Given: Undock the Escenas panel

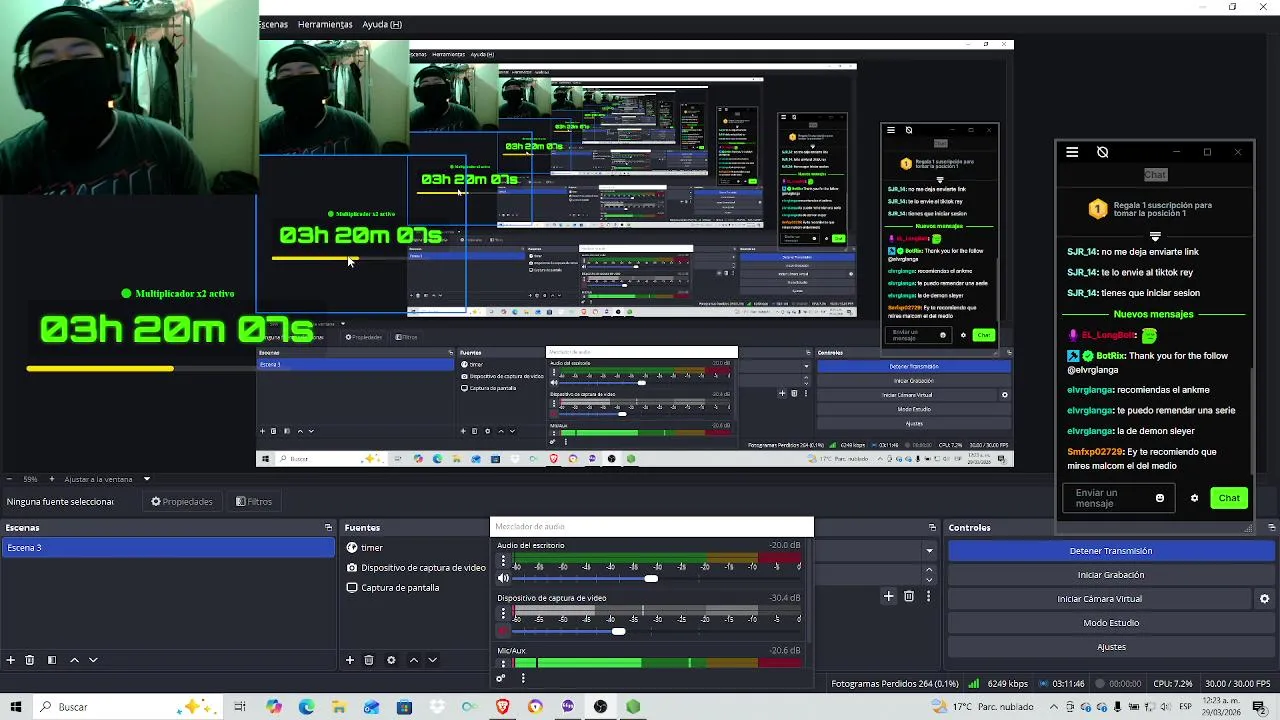Looking at the screenshot, I should pos(328,527).
